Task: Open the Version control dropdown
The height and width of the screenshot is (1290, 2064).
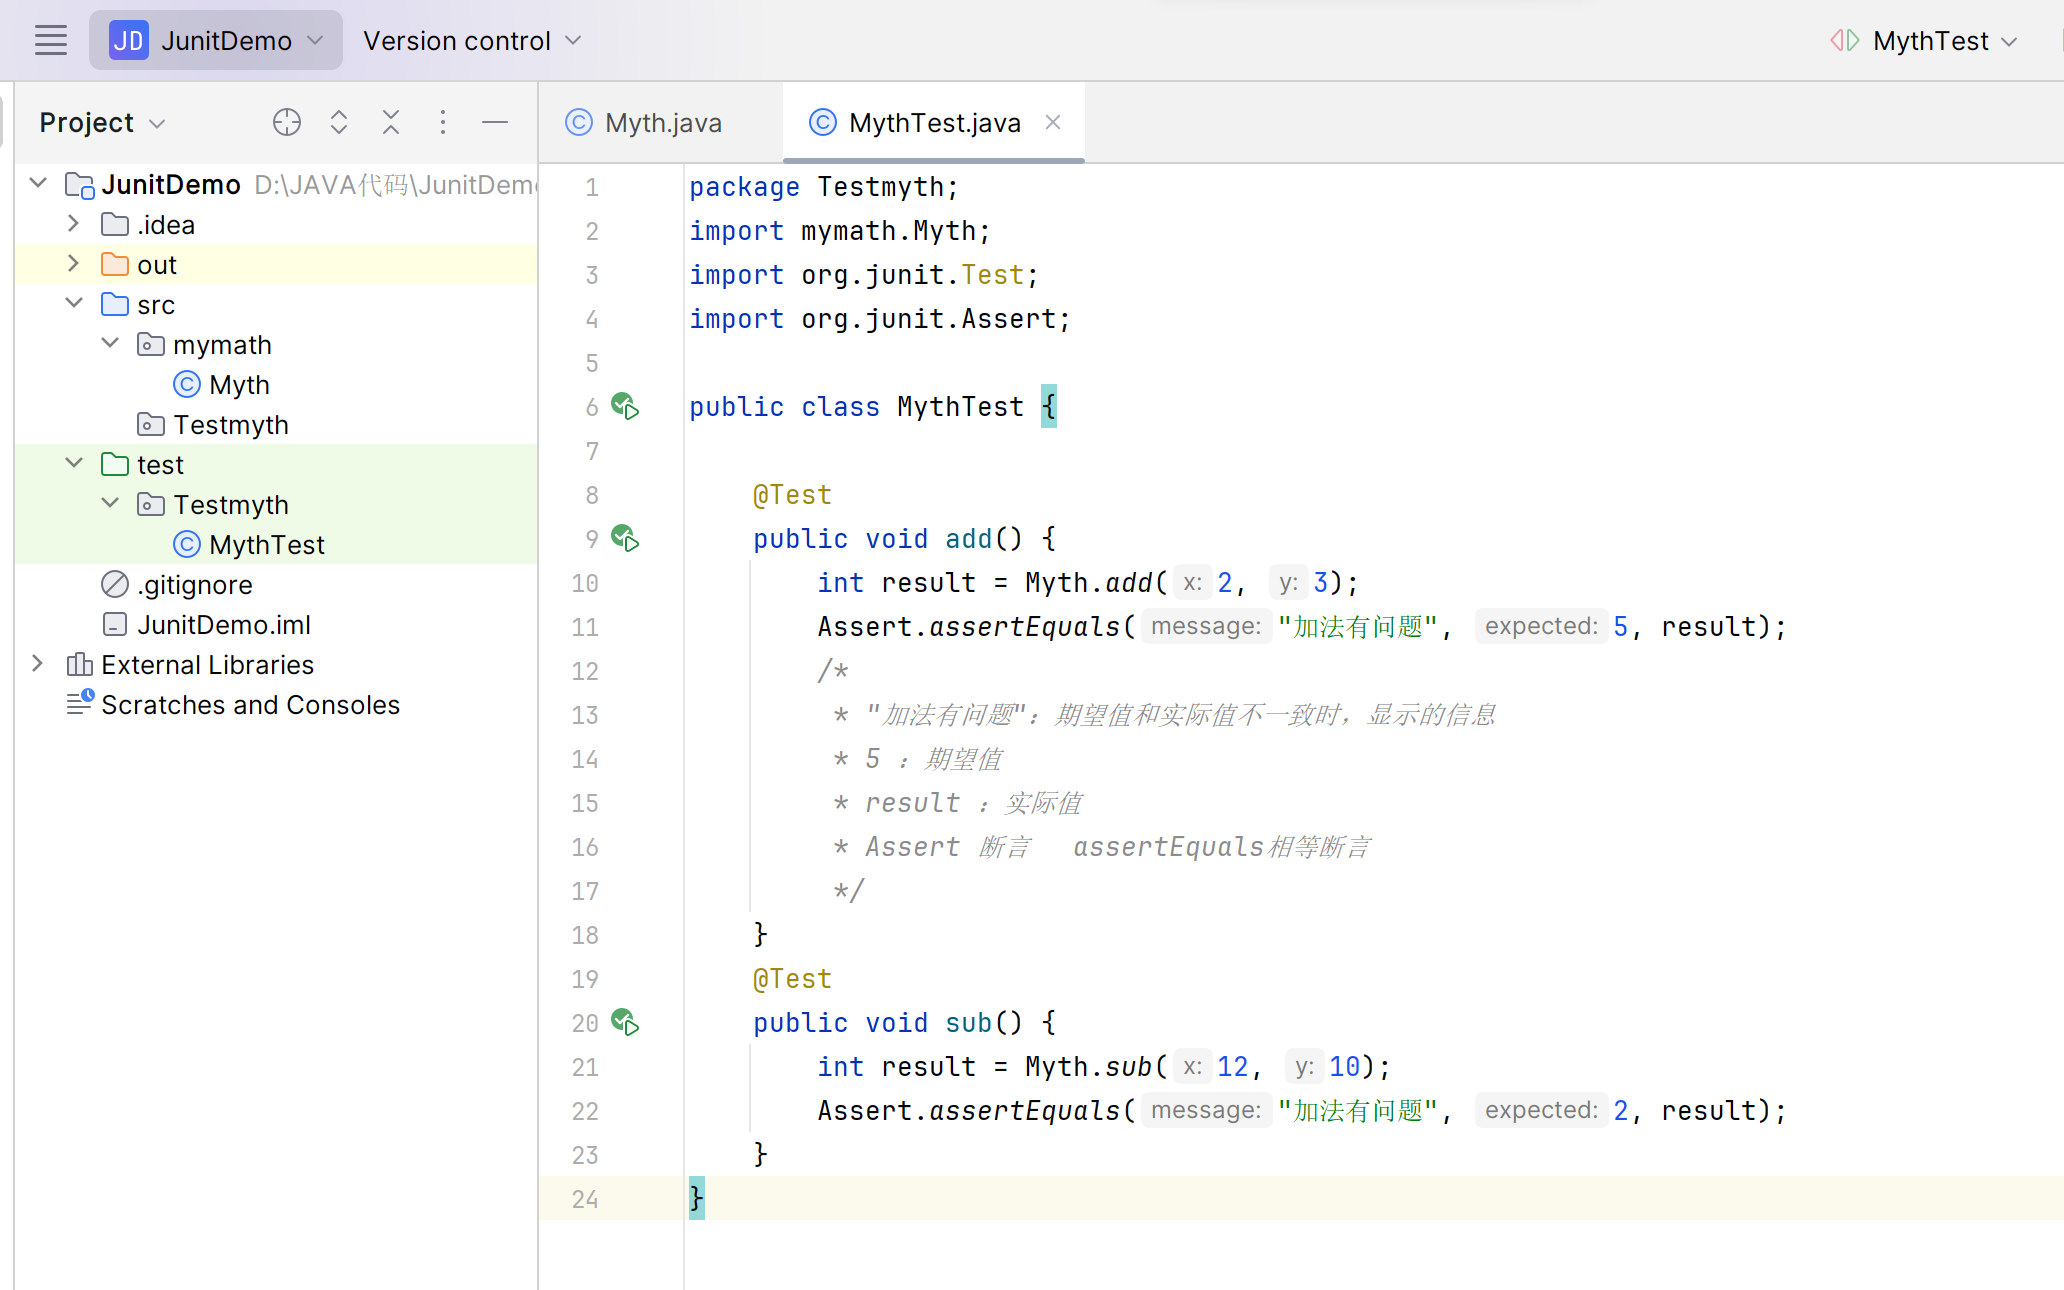Action: tap(472, 41)
